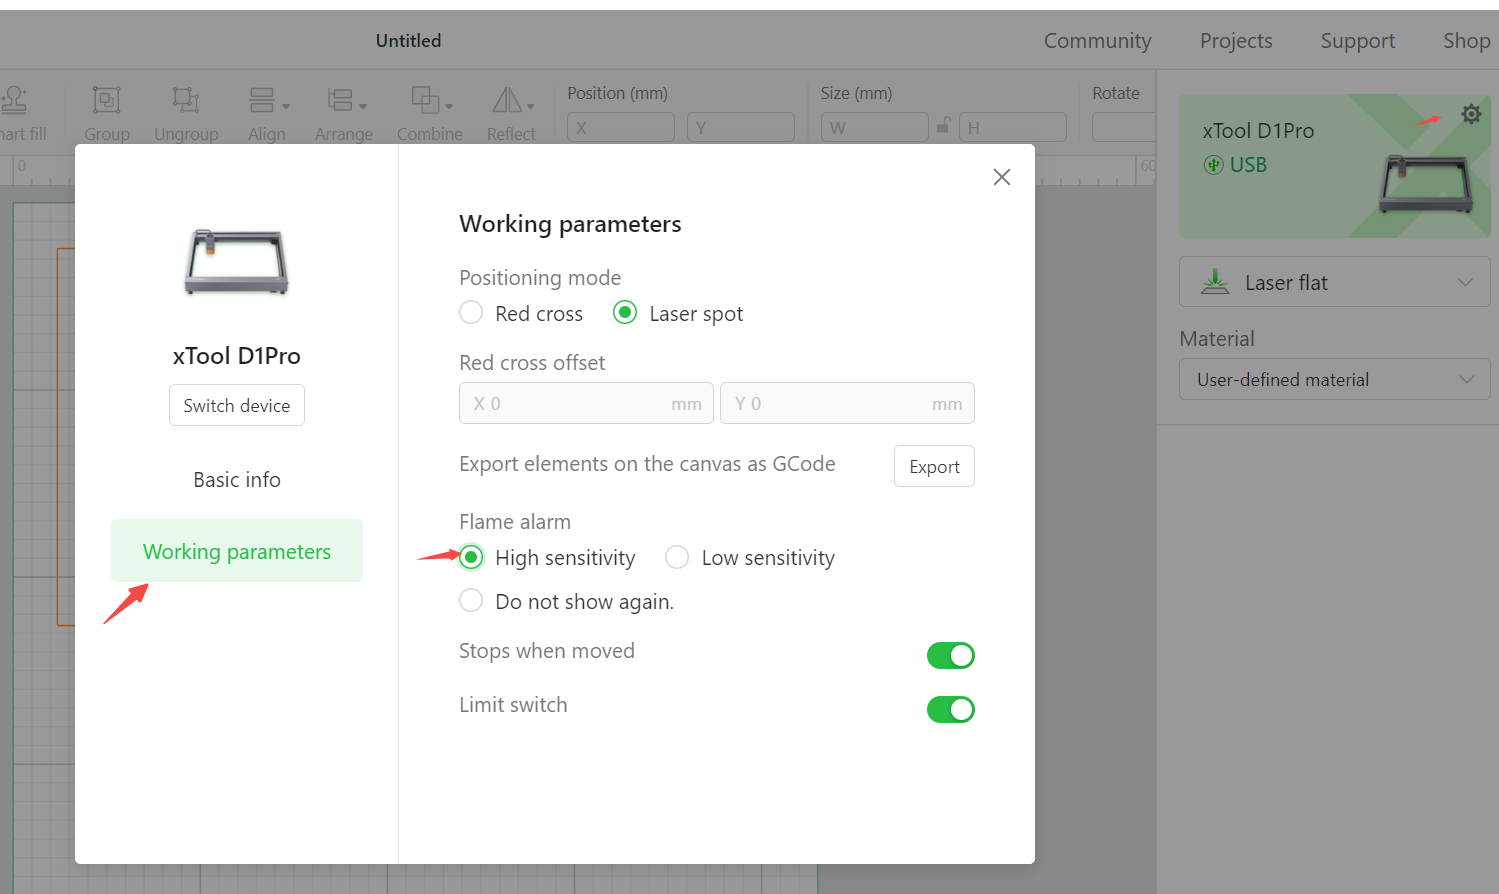Click the Untitled project title
This screenshot has width=1499, height=894.
point(408,41)
